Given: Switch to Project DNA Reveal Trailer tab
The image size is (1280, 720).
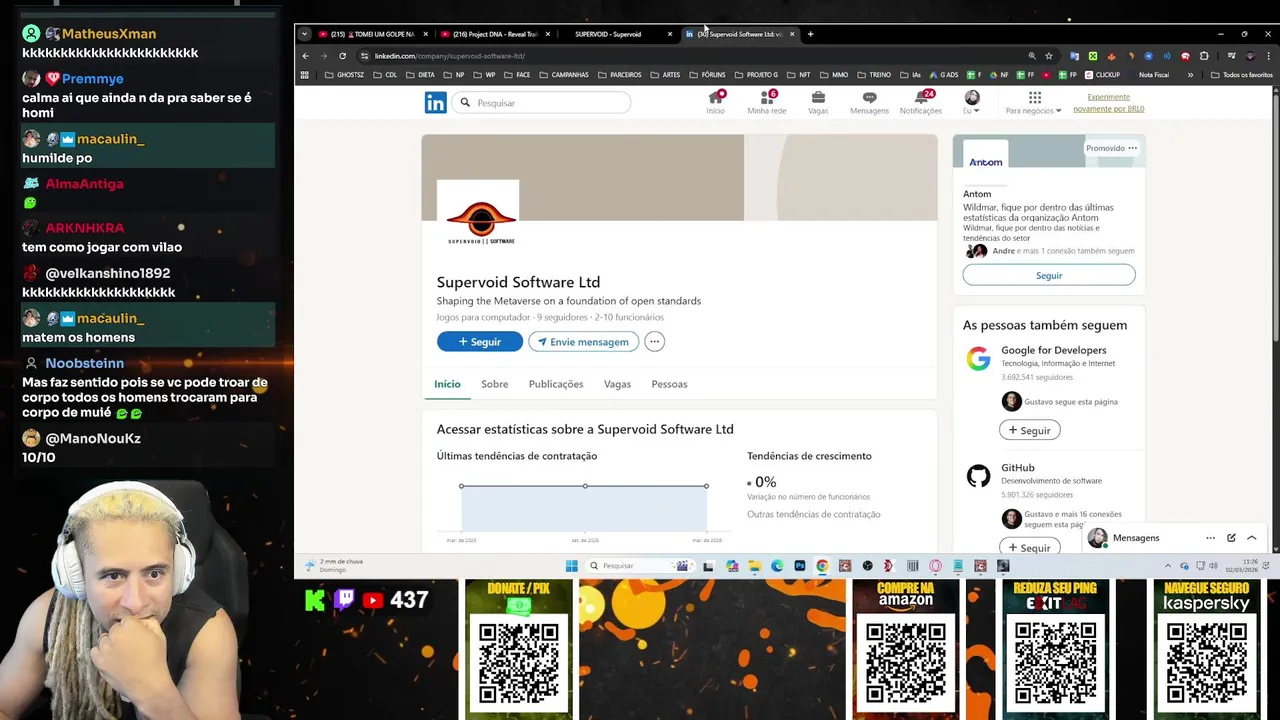Looking at the screenshot, I should click(x=495, y=34).
